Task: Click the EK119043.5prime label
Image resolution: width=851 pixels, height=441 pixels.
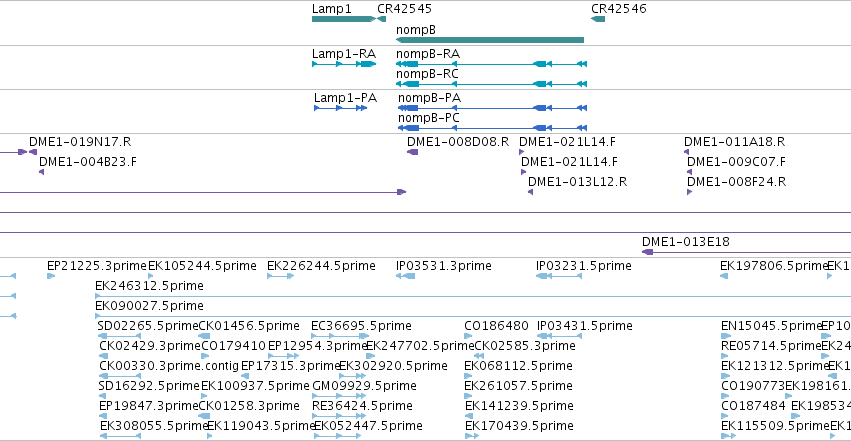Action: [262, 426]
